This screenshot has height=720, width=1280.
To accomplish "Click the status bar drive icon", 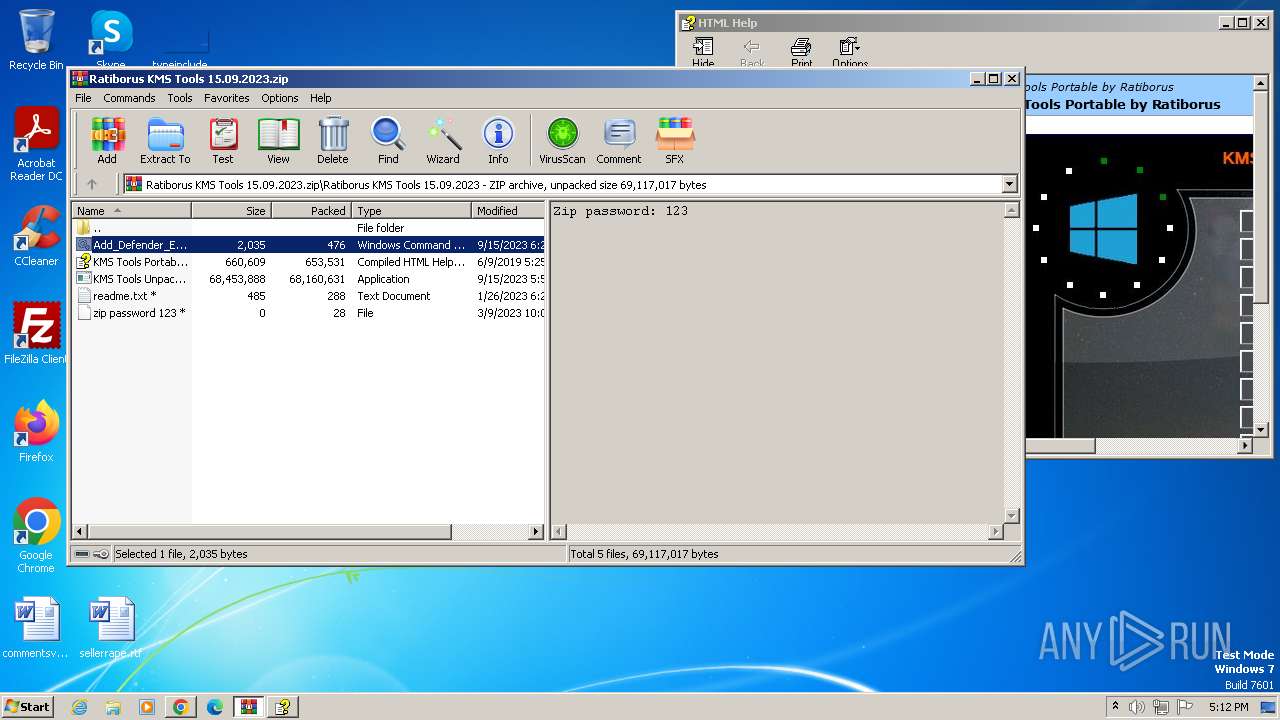I will point(82,554).
